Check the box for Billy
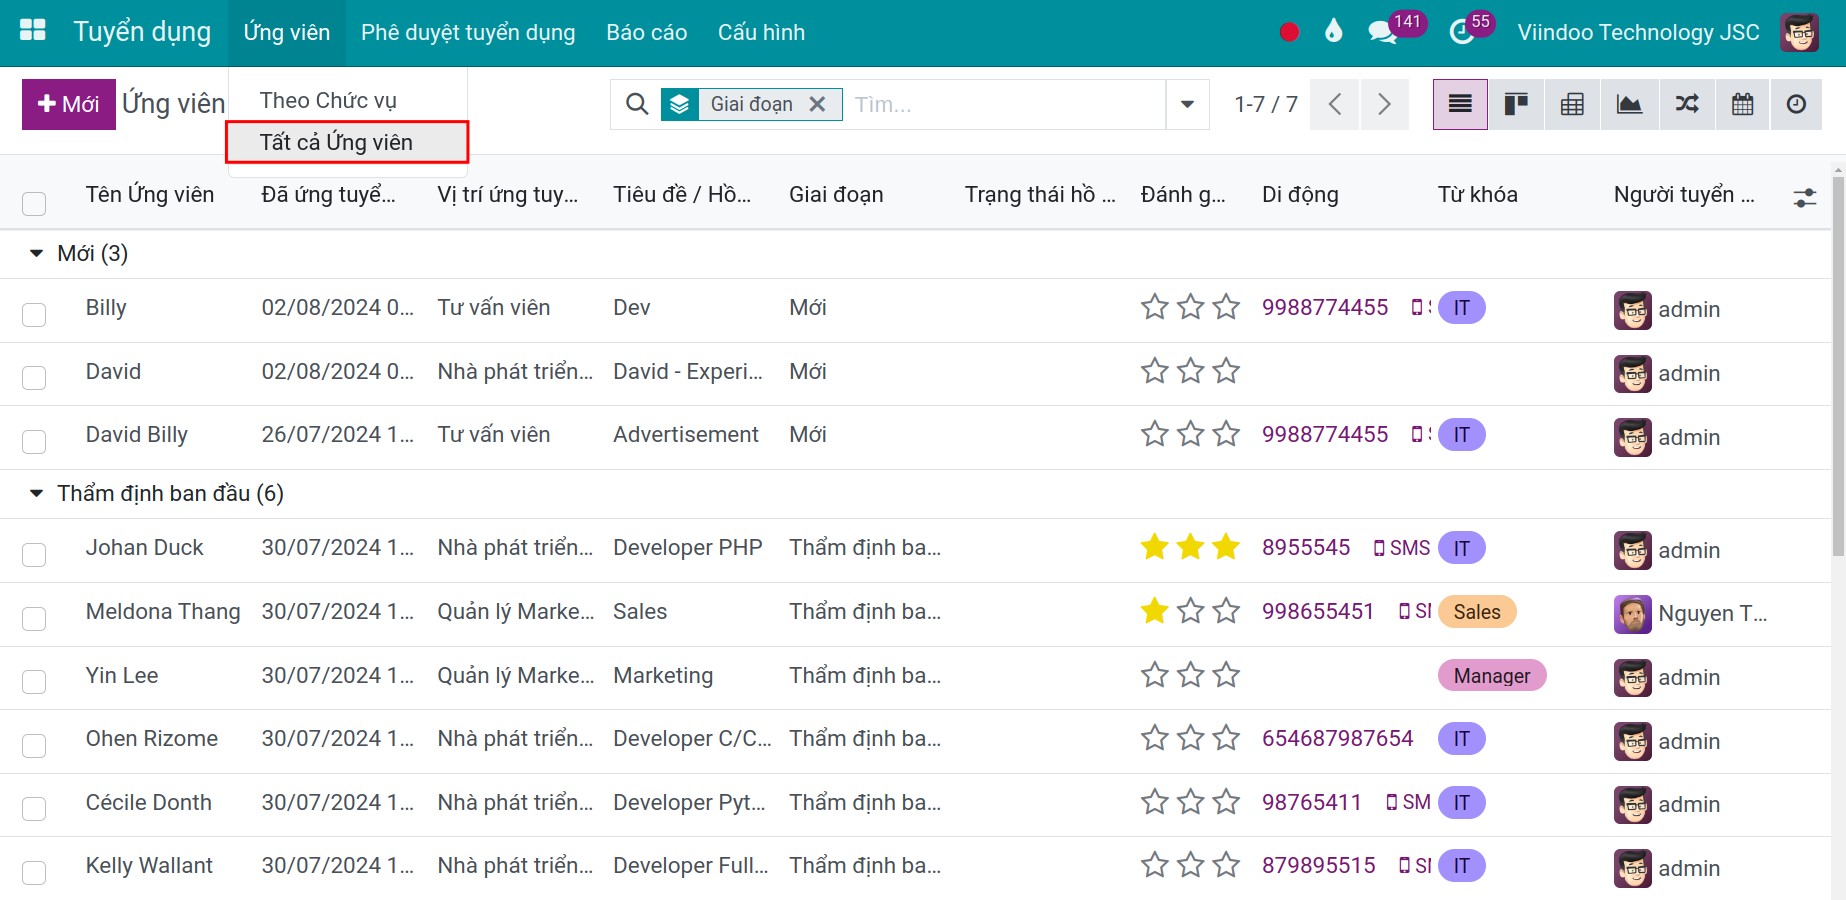 tap(34, 314)
